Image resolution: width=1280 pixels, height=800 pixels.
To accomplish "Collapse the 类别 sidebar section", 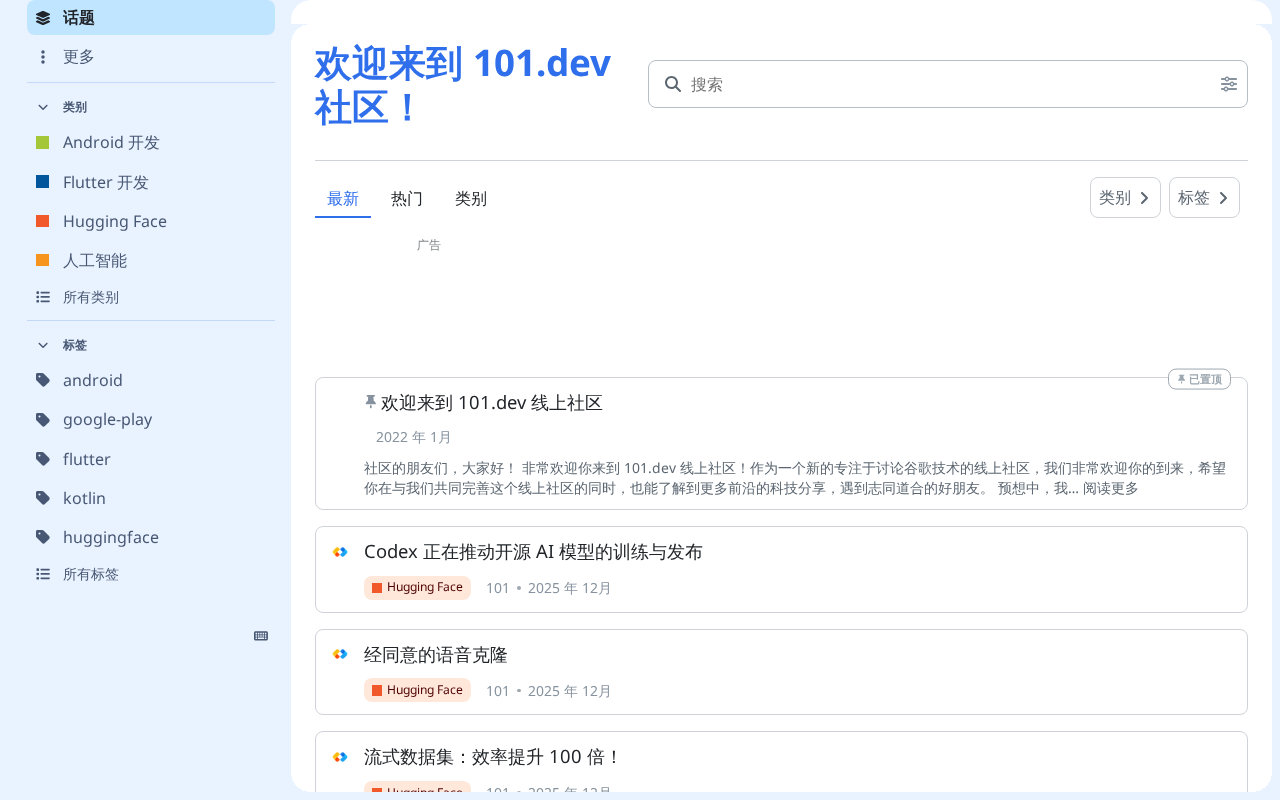I will (43, 107).
